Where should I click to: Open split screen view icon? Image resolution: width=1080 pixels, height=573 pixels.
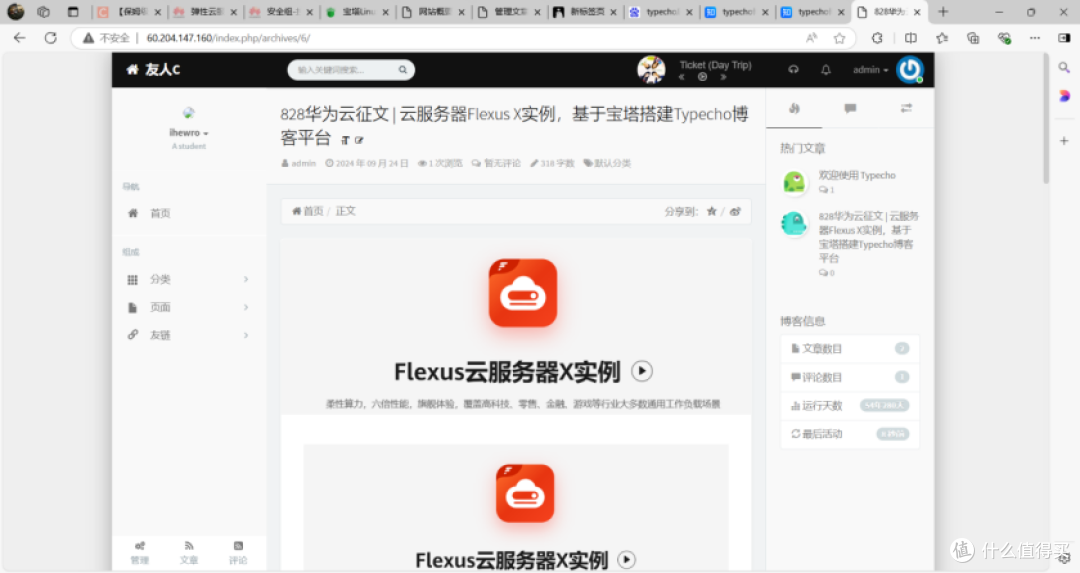[x=910, y=38]
